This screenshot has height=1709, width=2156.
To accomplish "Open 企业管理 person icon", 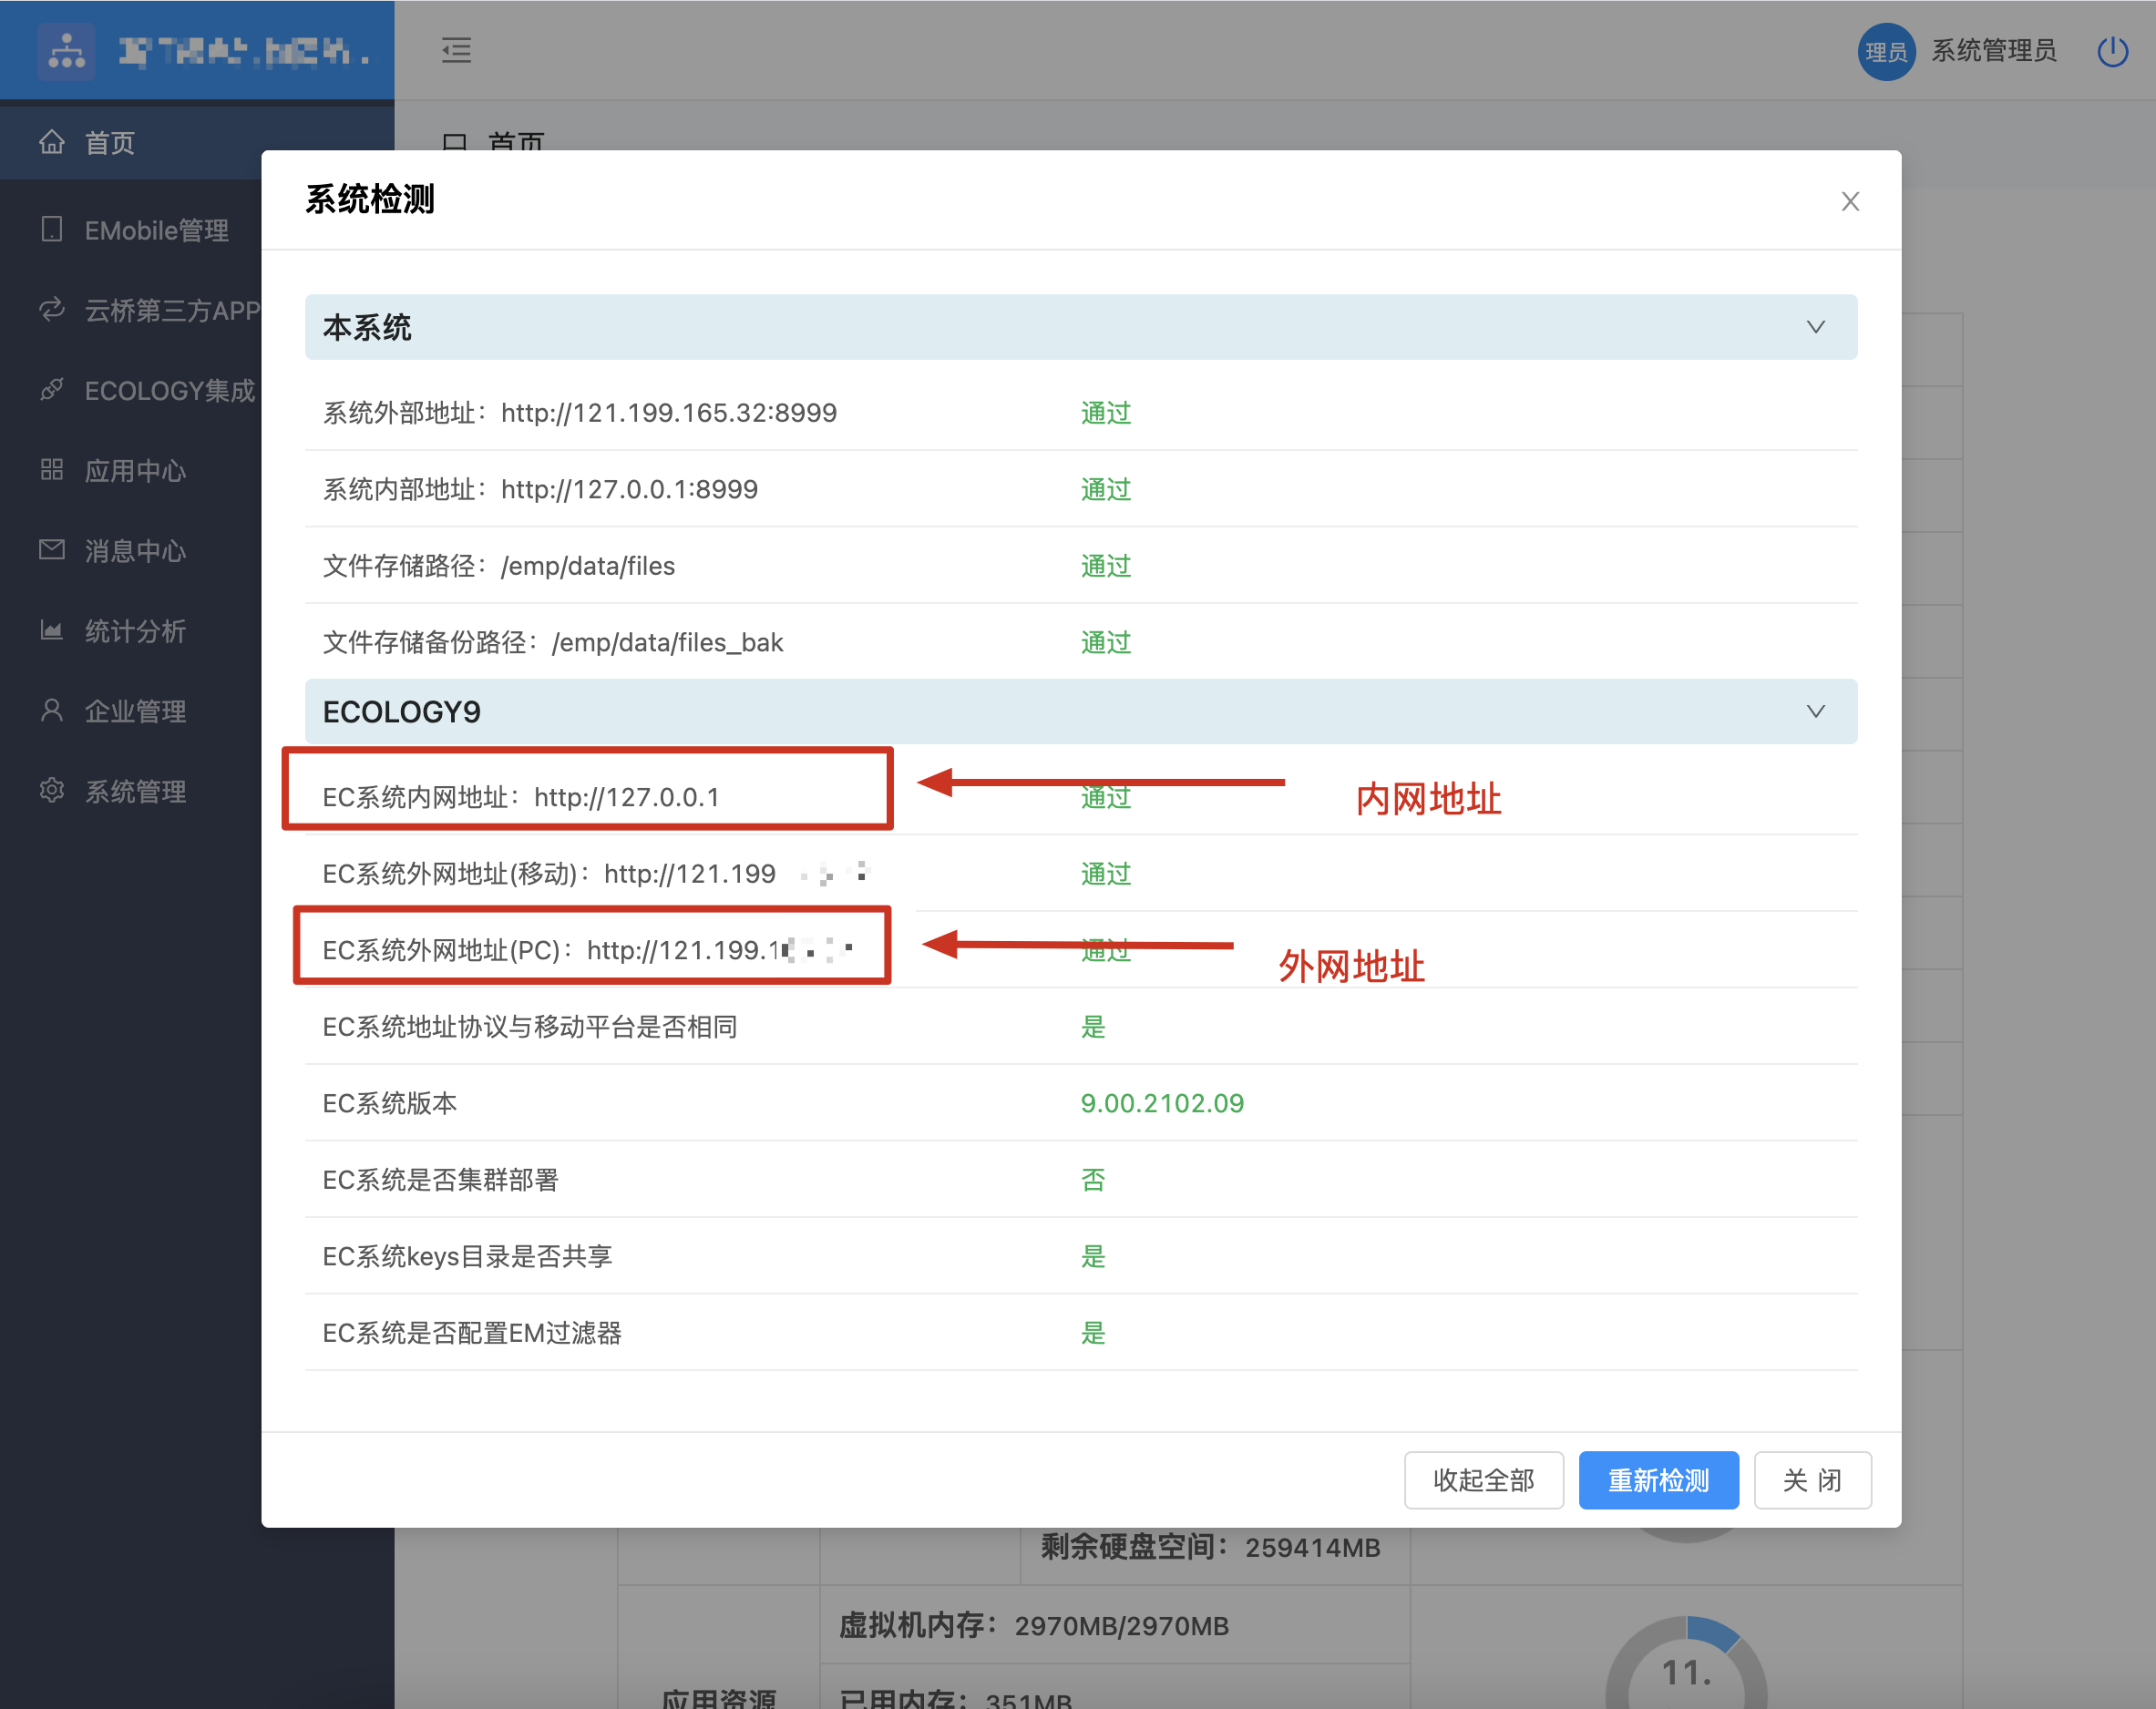I will point(53,710).
